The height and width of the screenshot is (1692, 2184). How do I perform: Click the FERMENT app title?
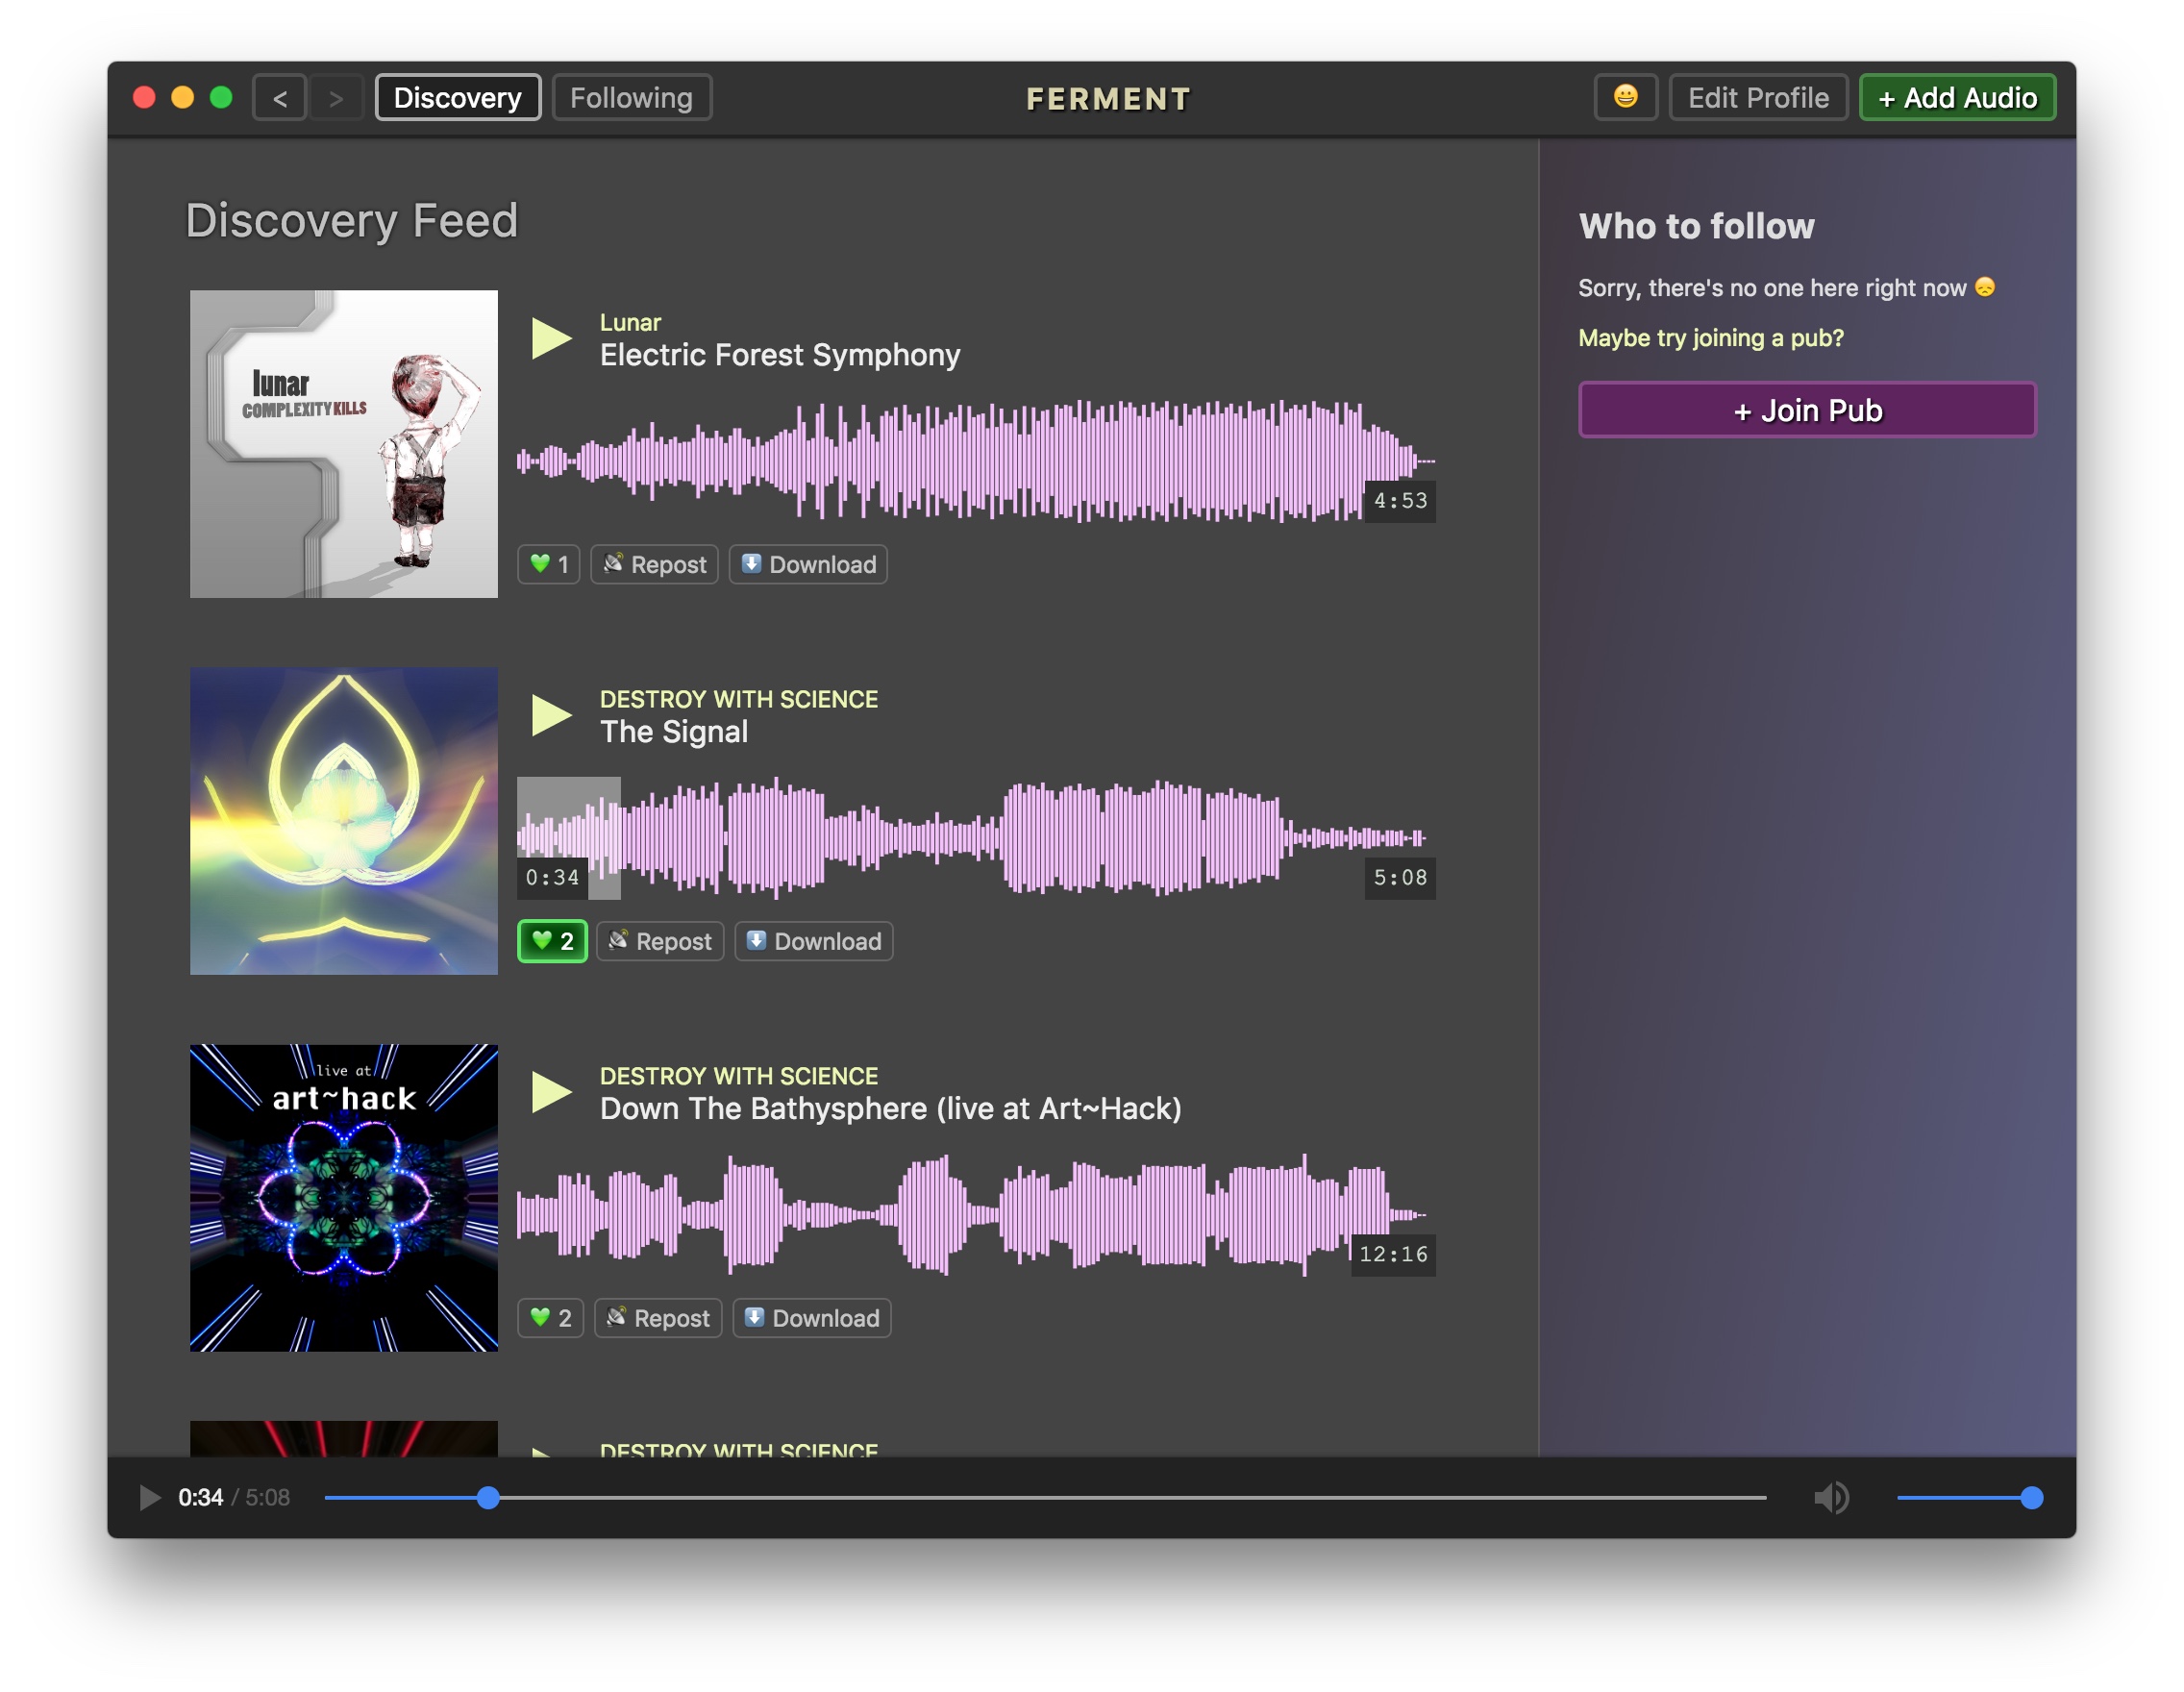pos(1109,99)
